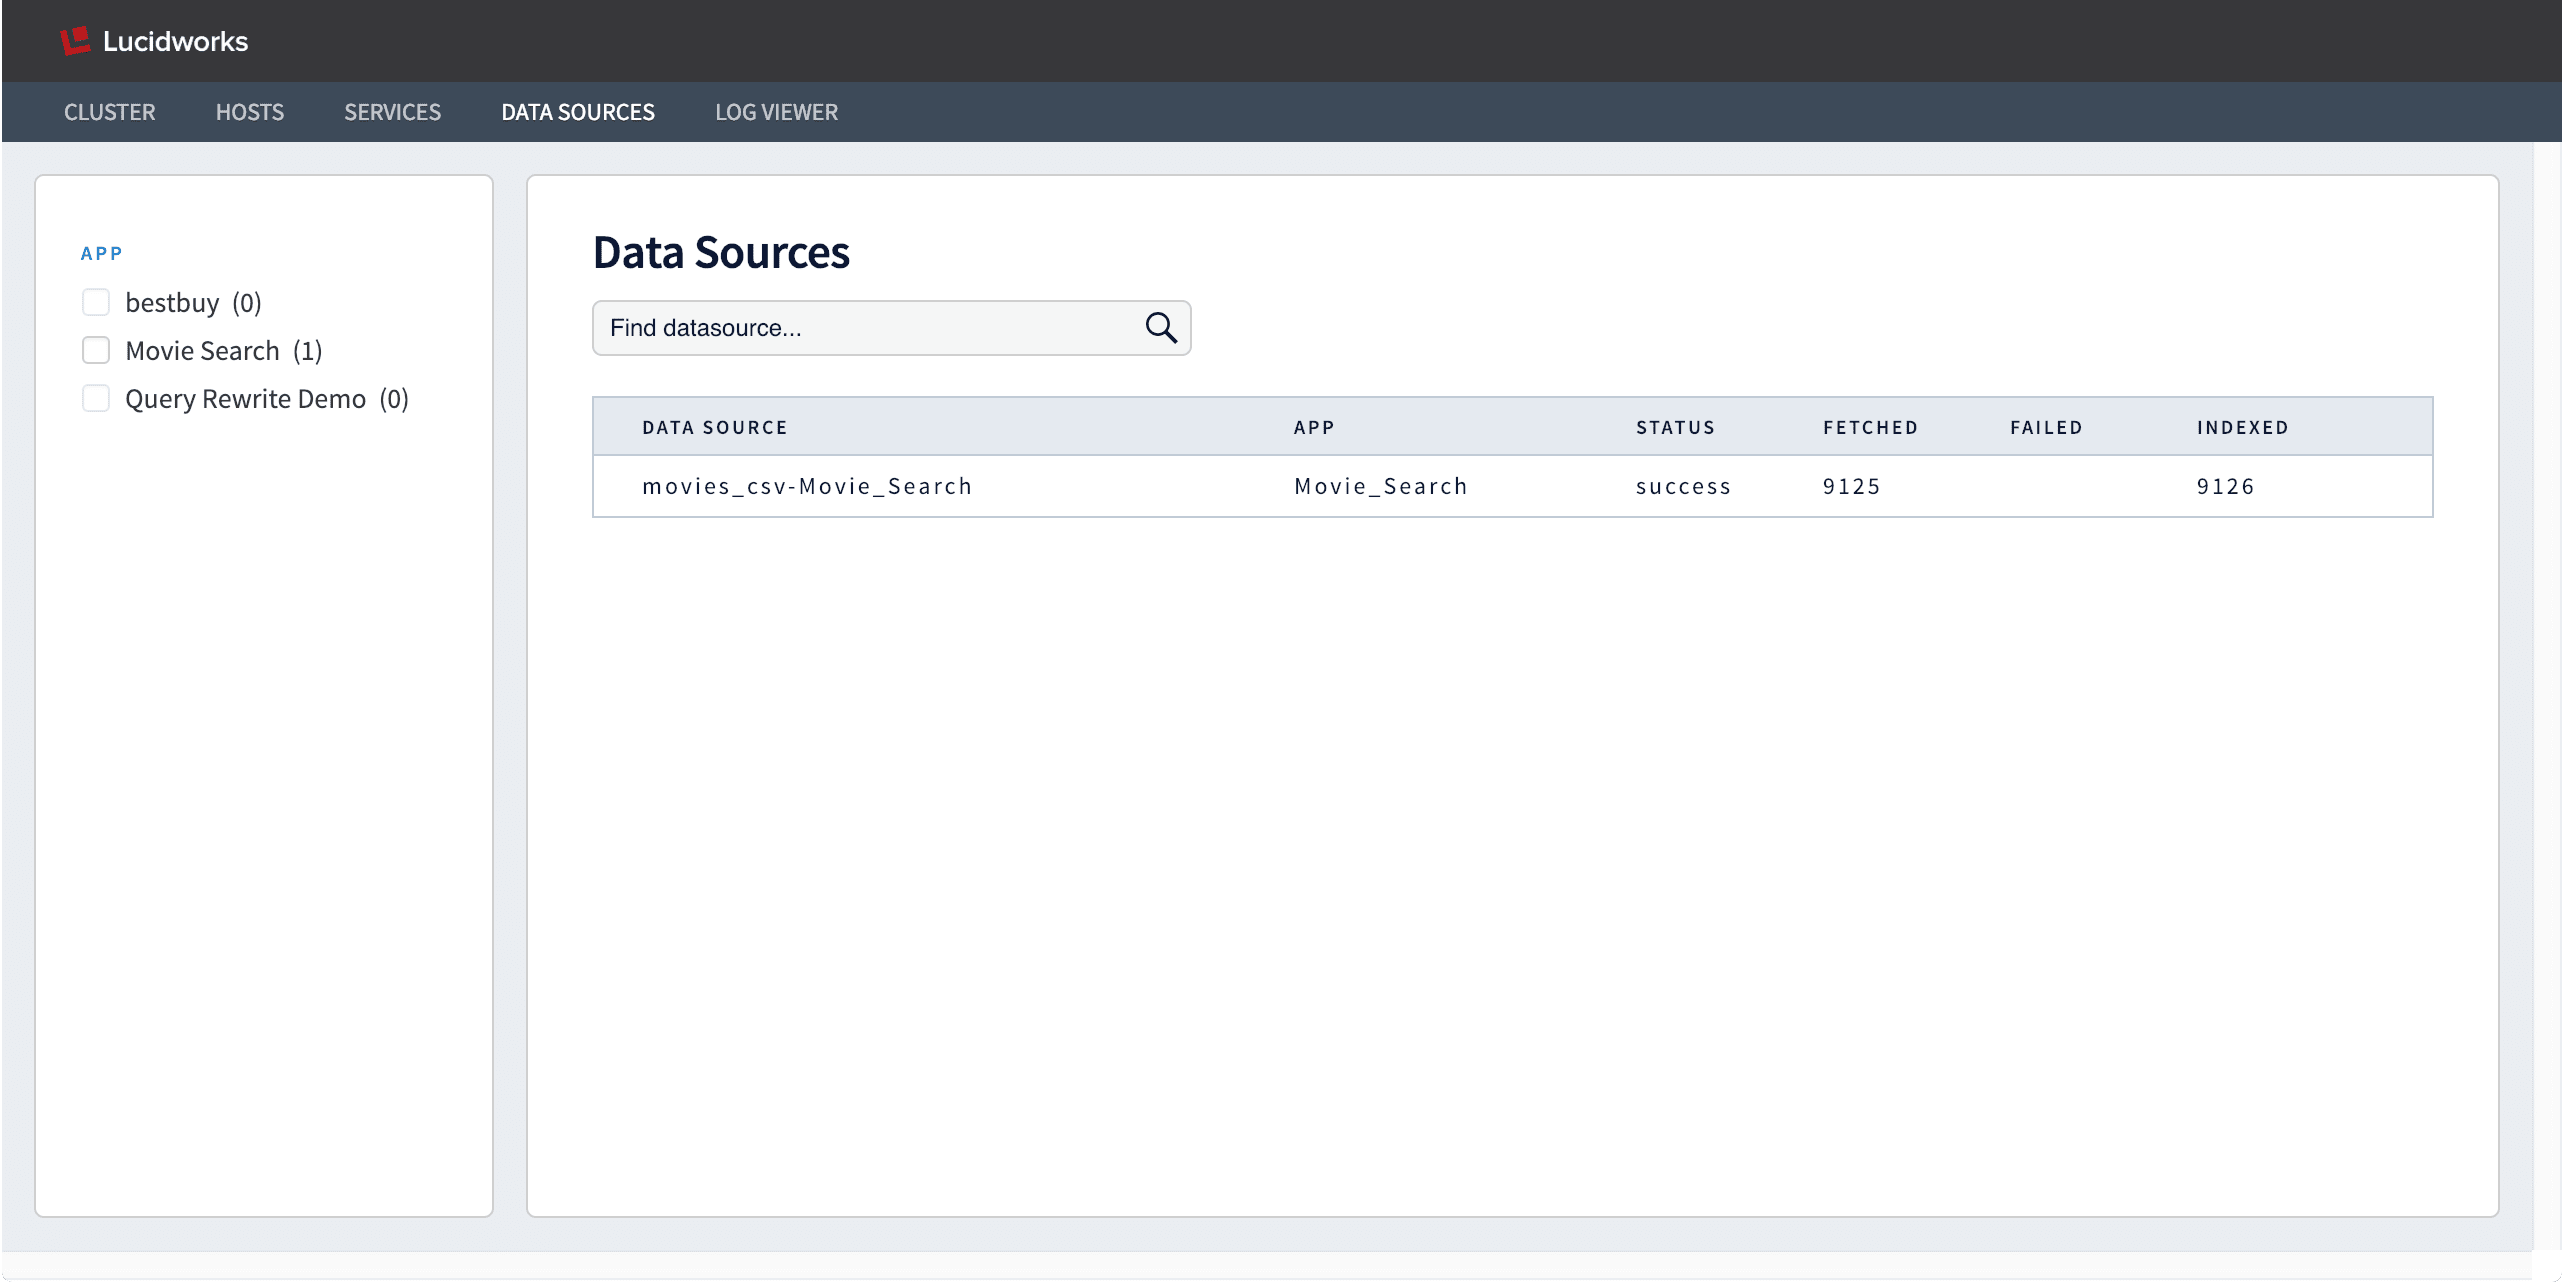Open the movies_csv-Movie_Search data source

pyautogui.click(x=807, y=486)
